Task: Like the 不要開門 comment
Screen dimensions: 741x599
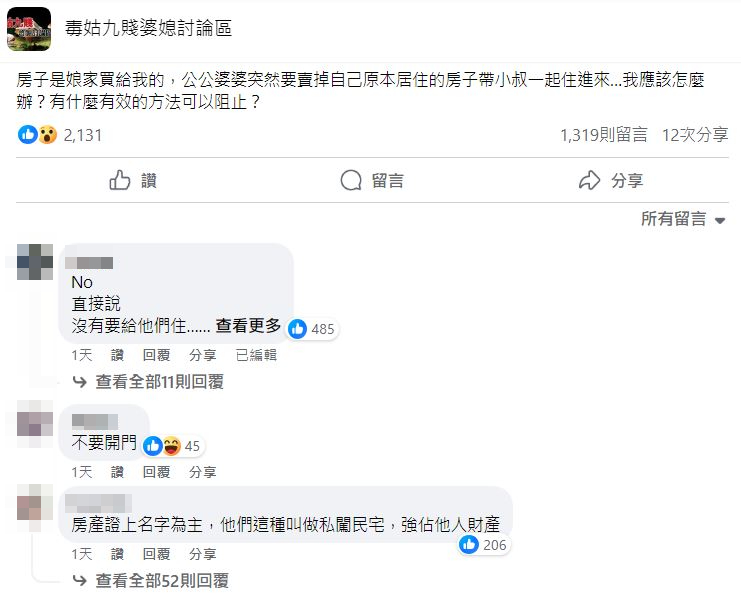Action: (117, 472)
